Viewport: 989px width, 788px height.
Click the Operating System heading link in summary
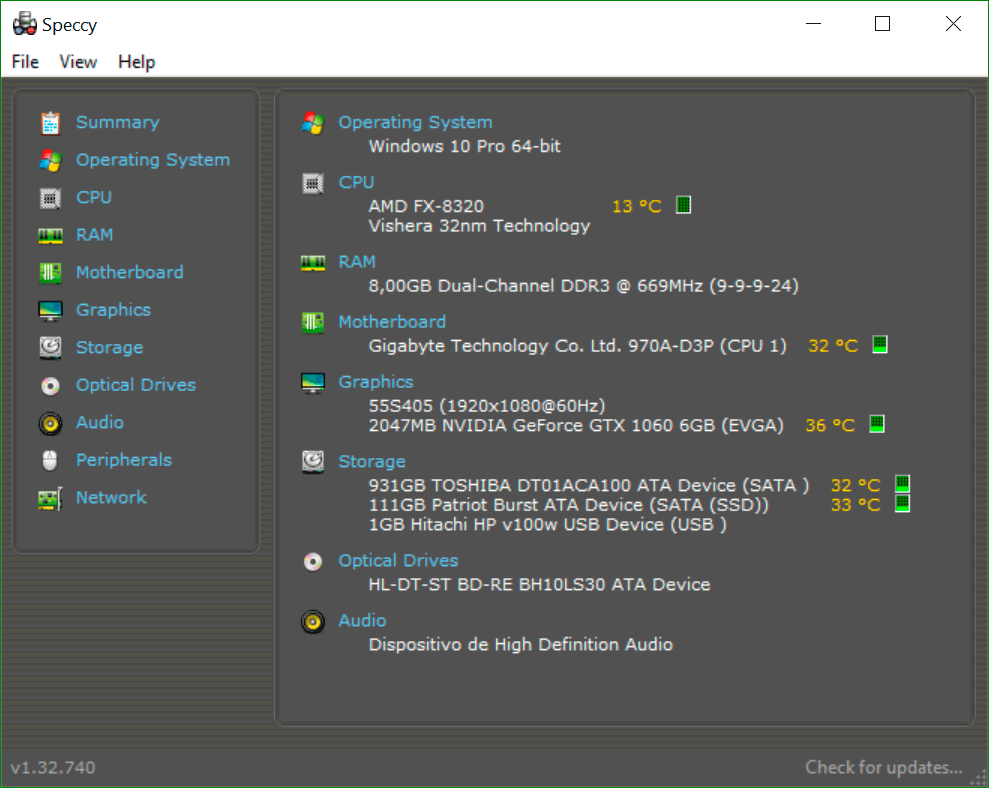coord(416,122)
